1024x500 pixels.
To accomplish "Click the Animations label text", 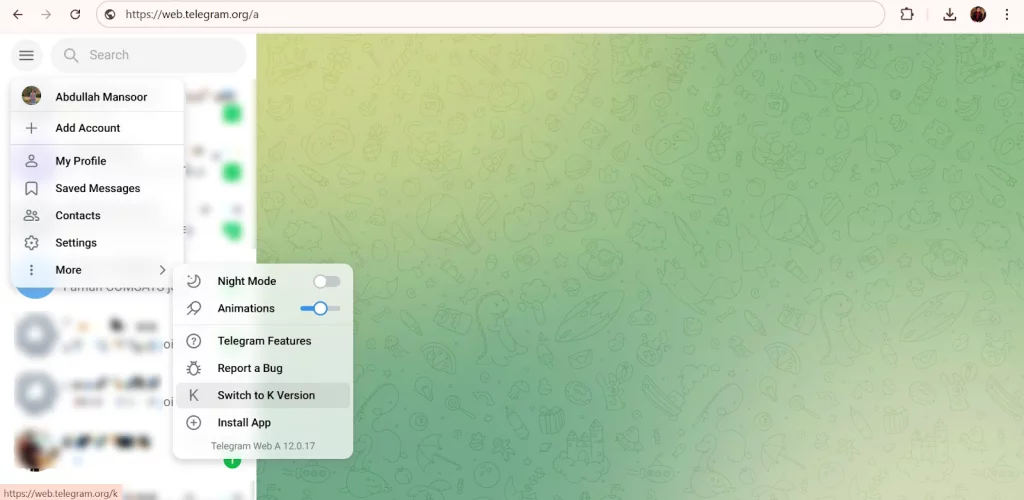I will click(x=246, y=309).
